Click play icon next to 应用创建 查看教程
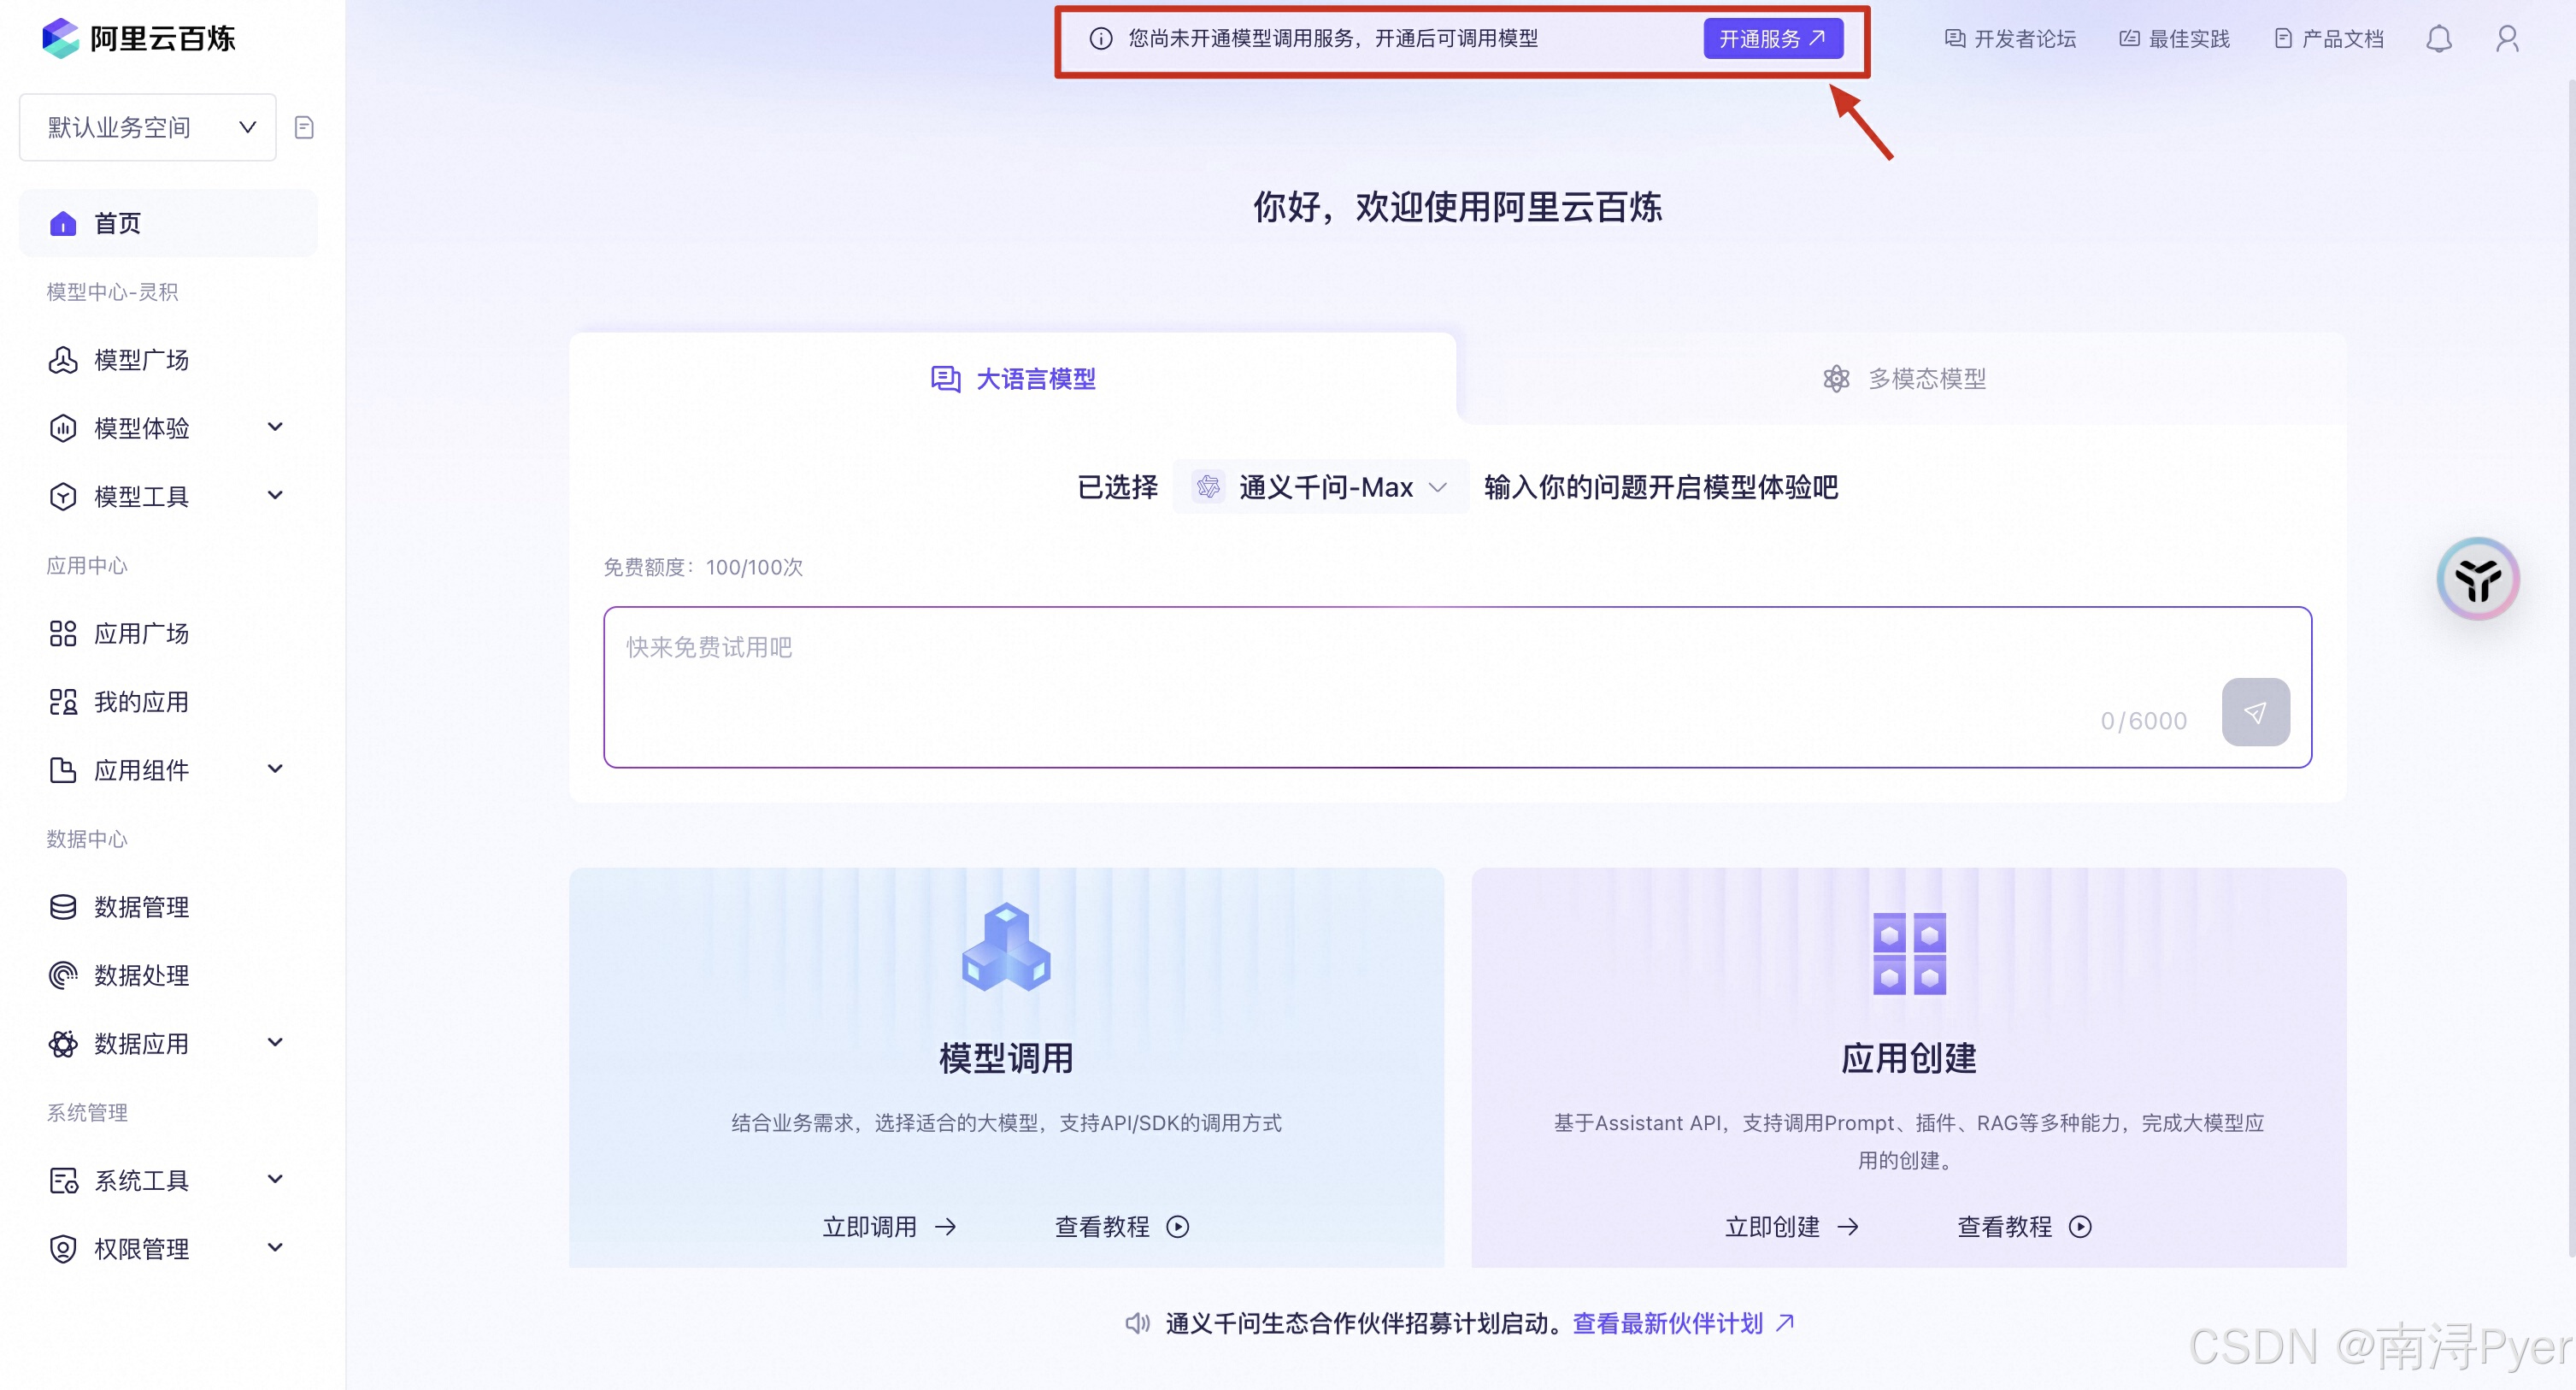 (x=2080, y=1227)
